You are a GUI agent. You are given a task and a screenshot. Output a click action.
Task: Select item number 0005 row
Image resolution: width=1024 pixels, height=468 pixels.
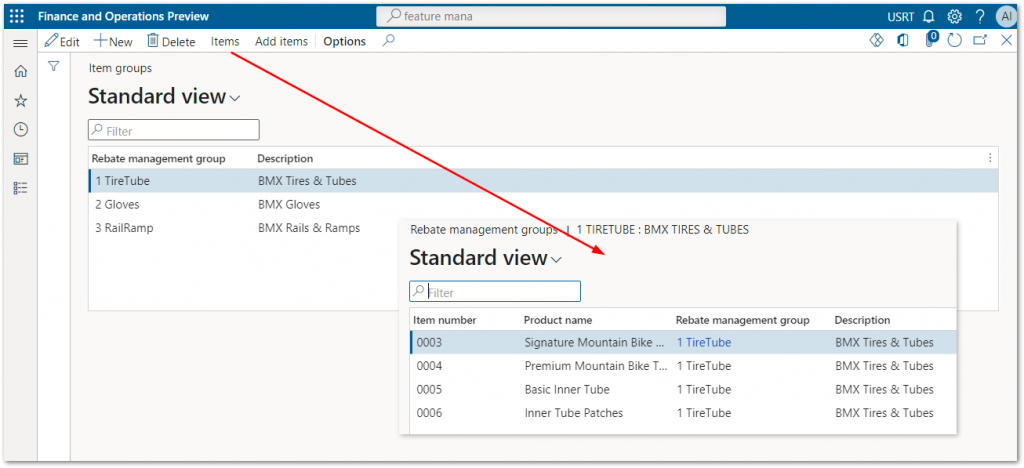tap(683, 389)
